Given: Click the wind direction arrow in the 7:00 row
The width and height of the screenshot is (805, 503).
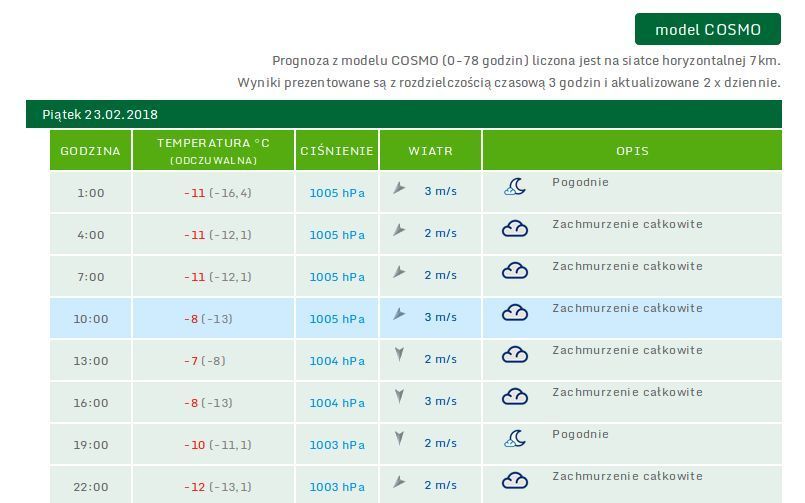Looking at the screenshot, I should (399, 272).
